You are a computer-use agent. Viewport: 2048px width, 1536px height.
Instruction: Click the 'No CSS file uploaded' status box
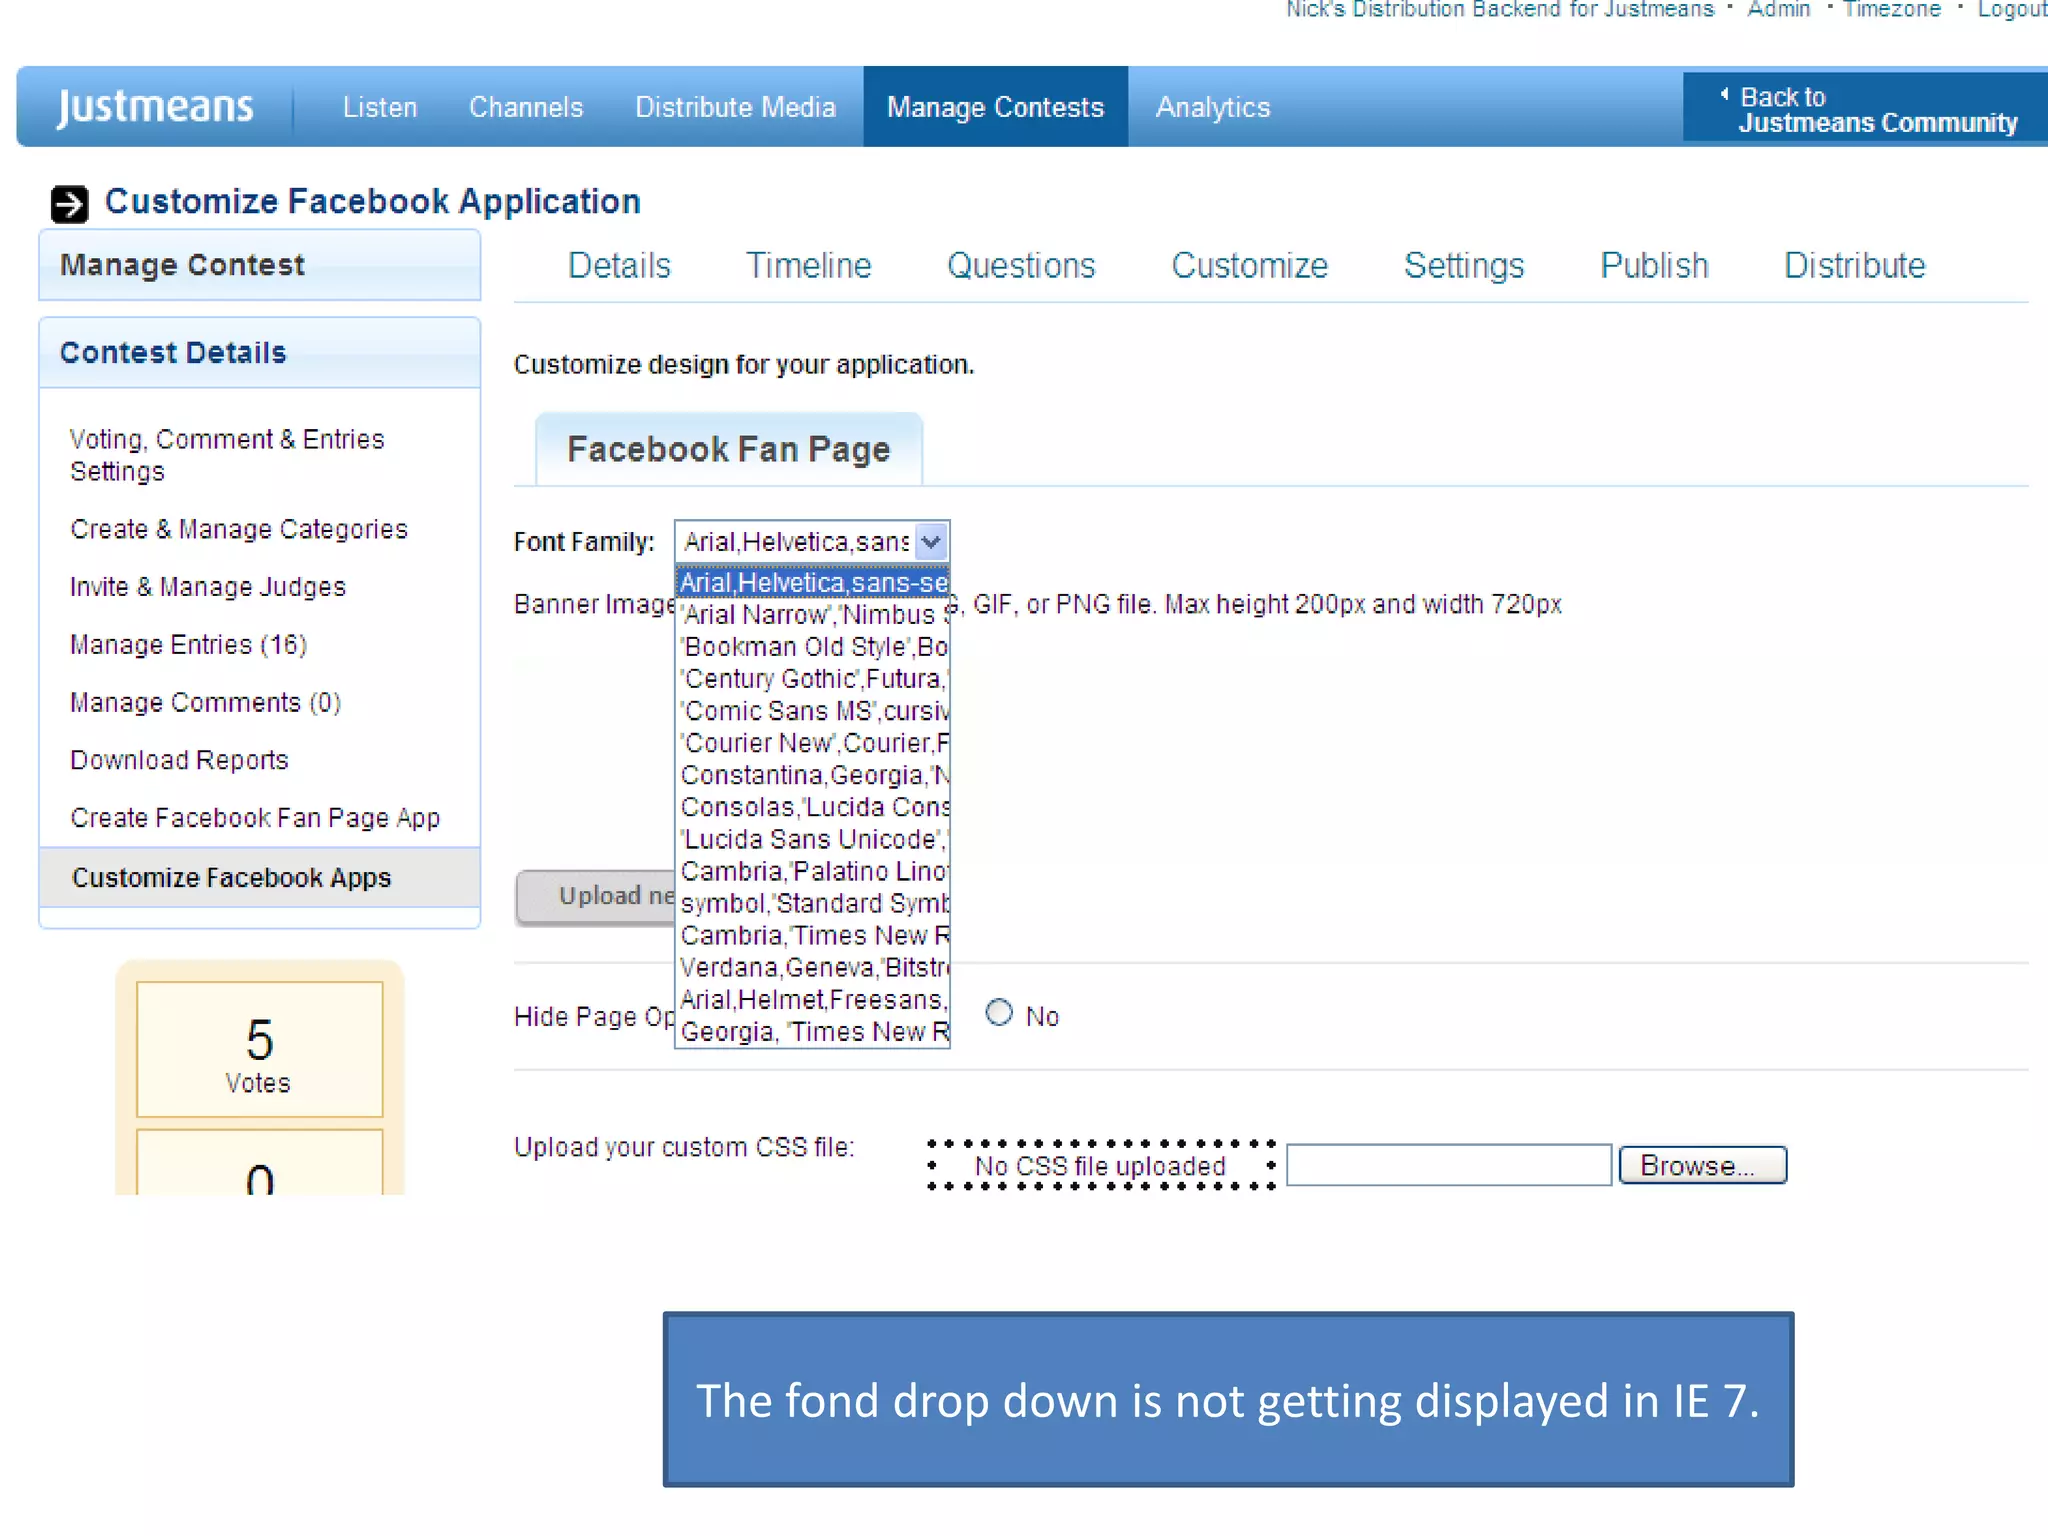click(1101, 1166)
